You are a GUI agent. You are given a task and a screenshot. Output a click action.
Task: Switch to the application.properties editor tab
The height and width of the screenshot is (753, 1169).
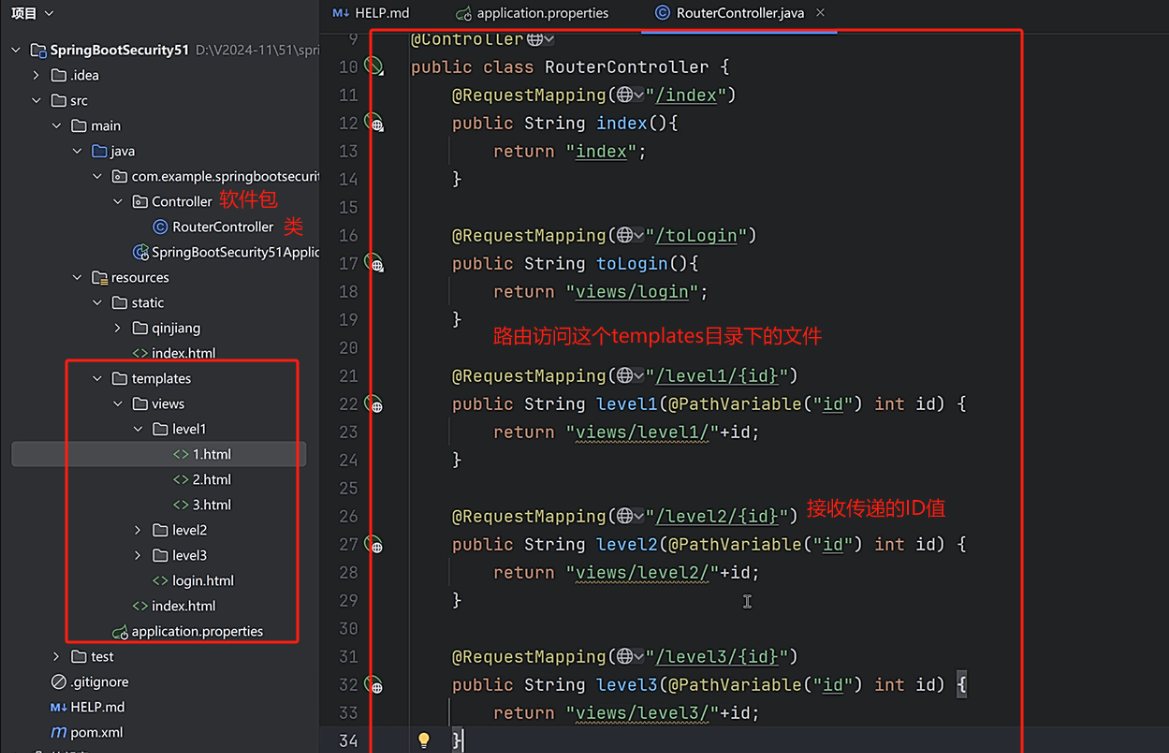pos(532,13)
